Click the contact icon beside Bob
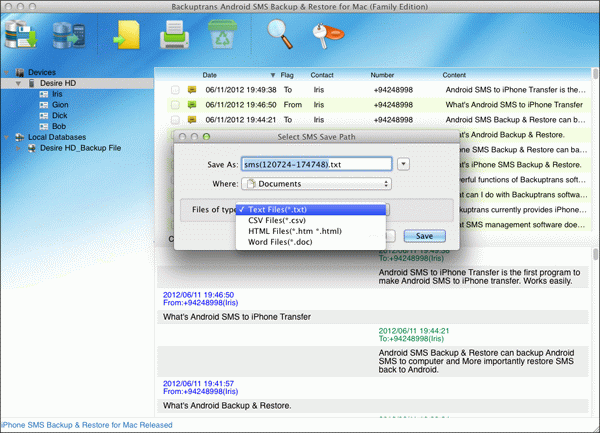The height and width of the screenshot is (433, 600). click(44, 126)
